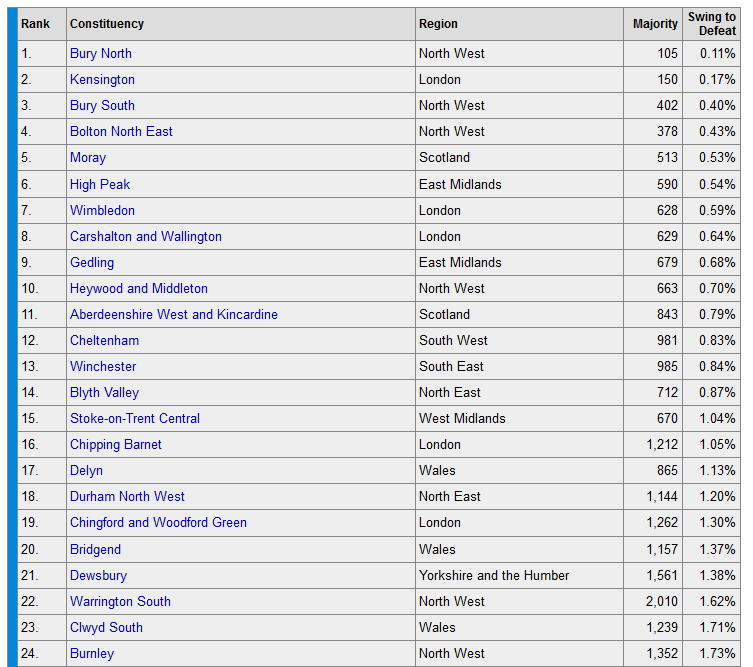Screen dimensions: 753x667
Task: Follow the Durham North West link
Action: tap(127, 496)
